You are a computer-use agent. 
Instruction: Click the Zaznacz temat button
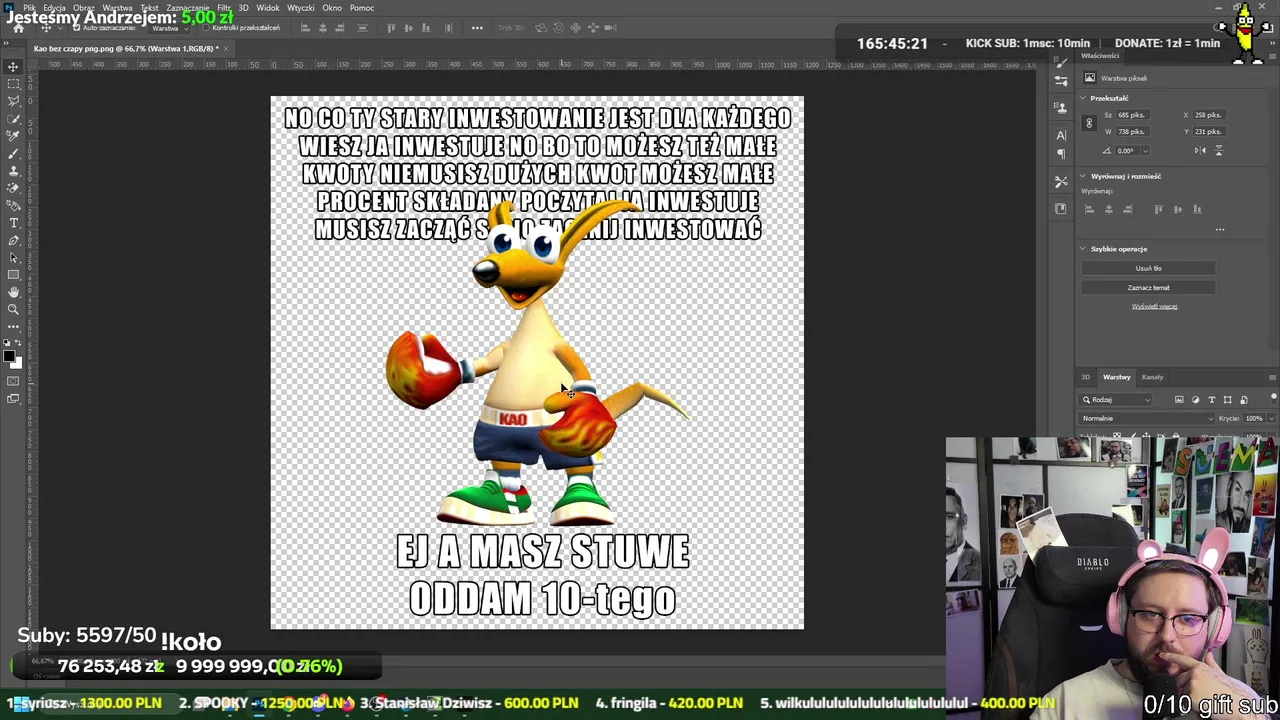point(1148,287)
